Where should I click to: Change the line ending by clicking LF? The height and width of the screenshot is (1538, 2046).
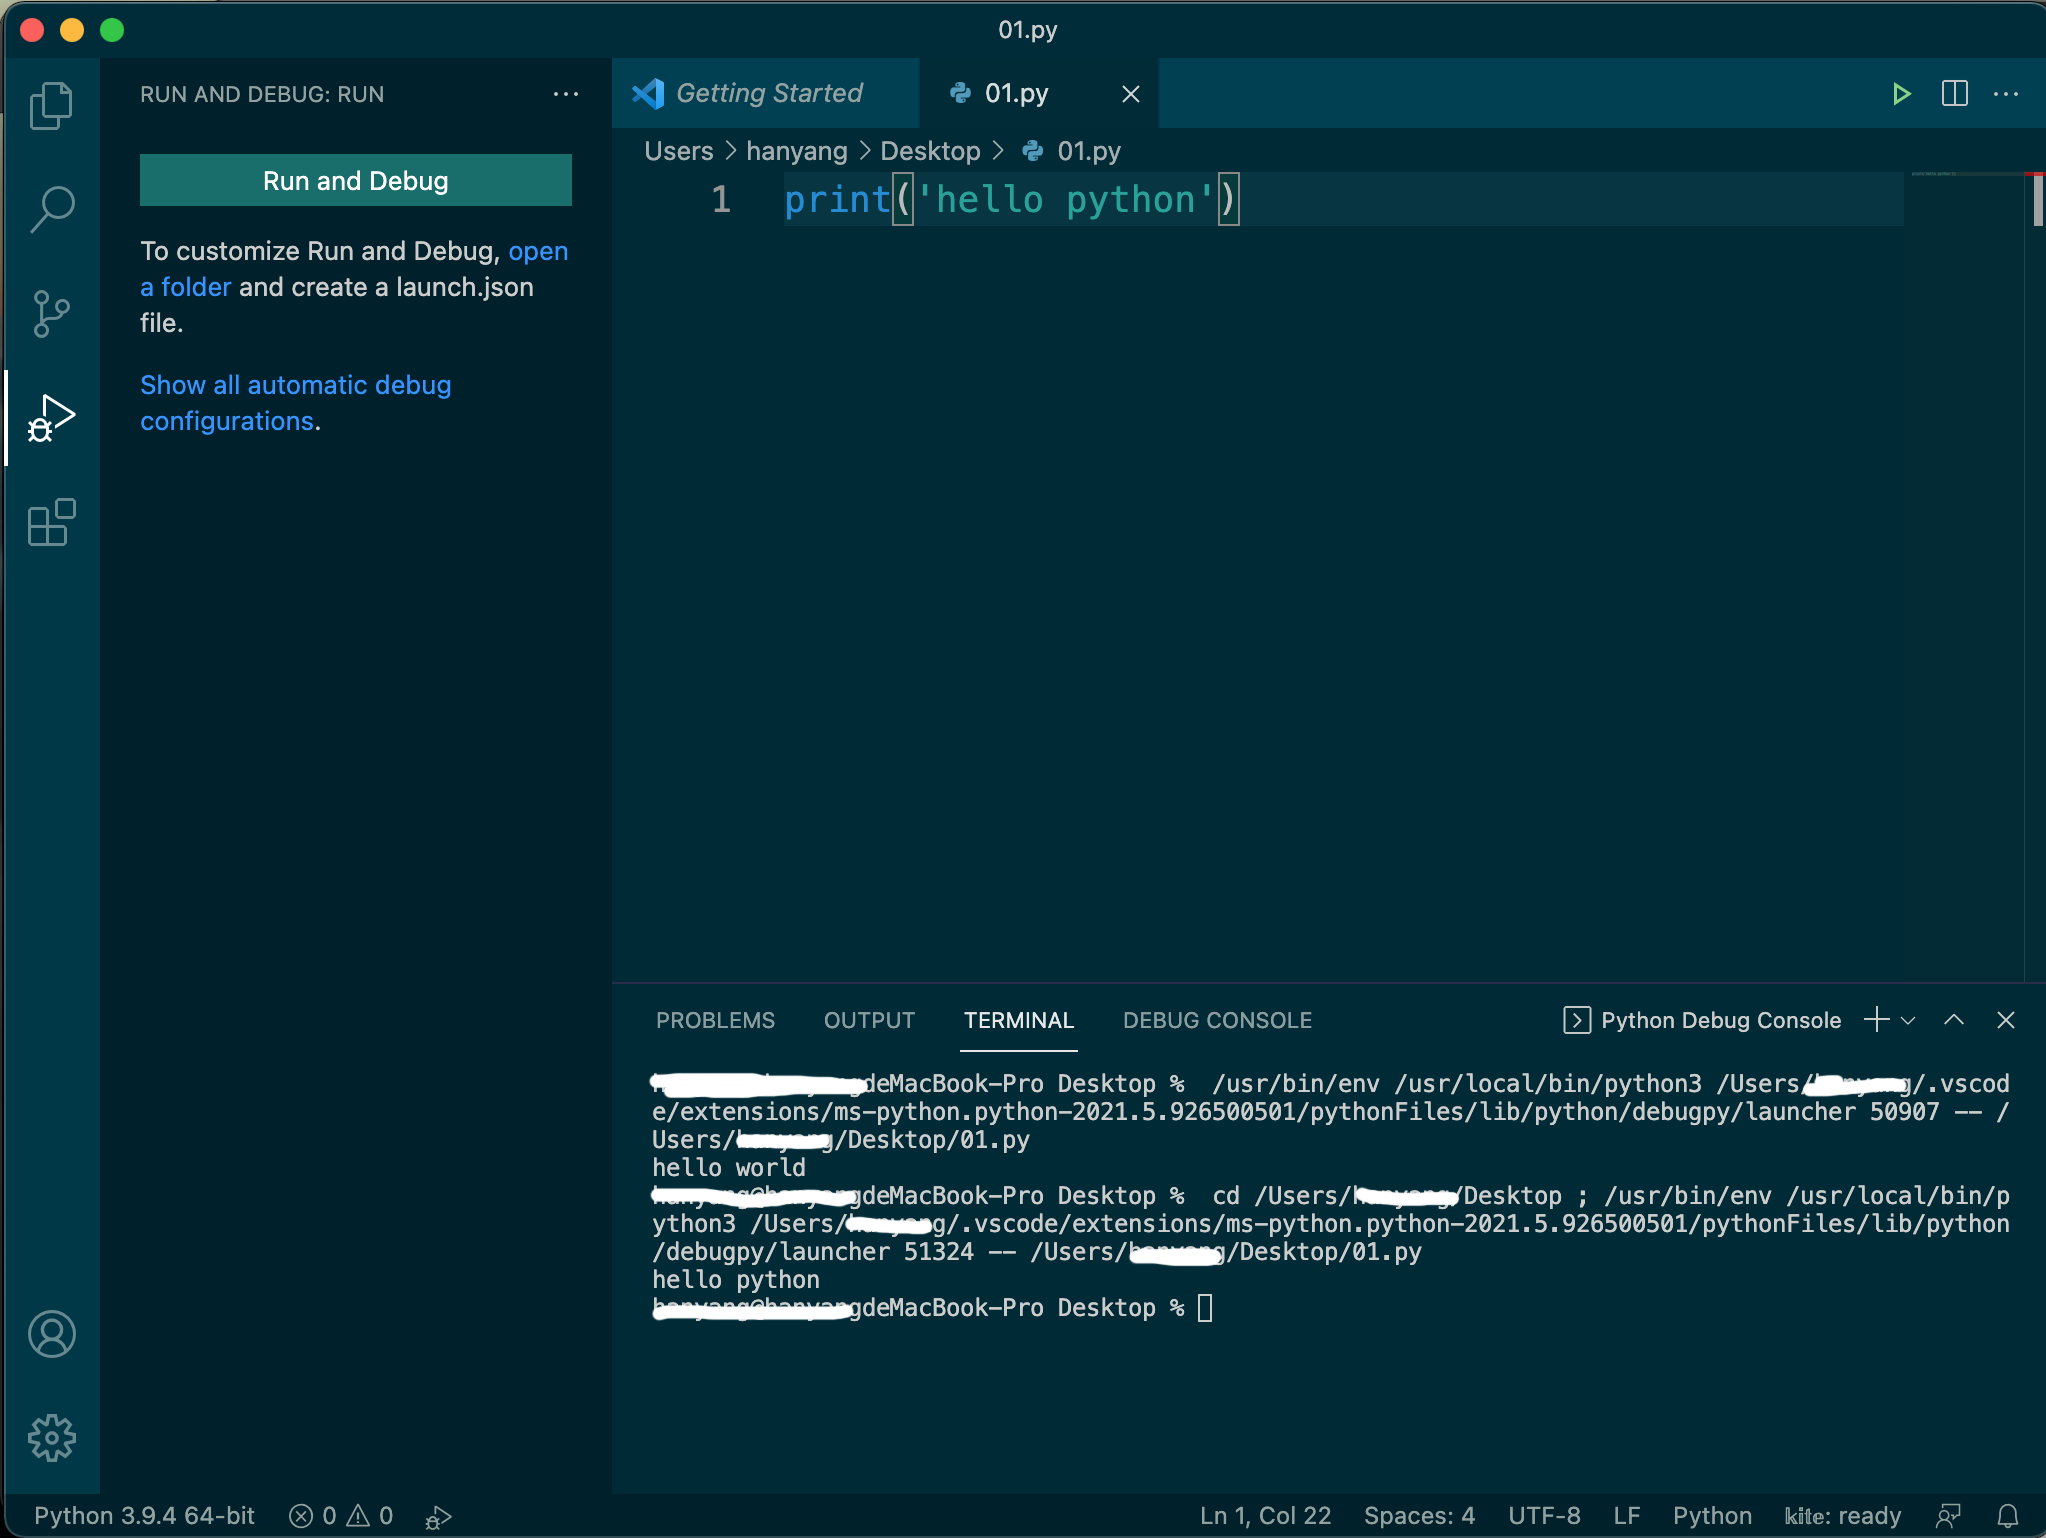(x=1626, y=1515)
